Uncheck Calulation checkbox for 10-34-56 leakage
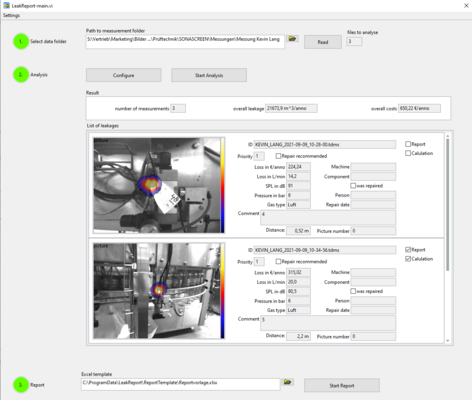 click(408, 259)
